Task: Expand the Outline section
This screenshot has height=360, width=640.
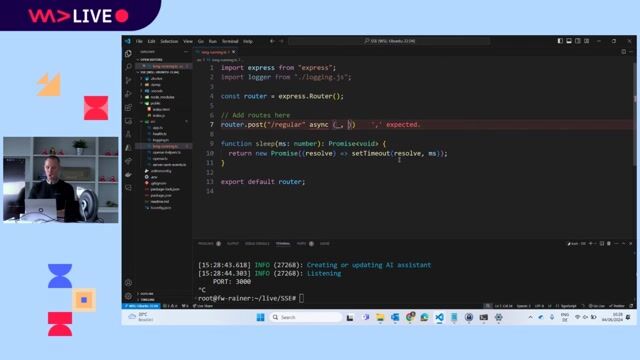Action: point(146,293)
